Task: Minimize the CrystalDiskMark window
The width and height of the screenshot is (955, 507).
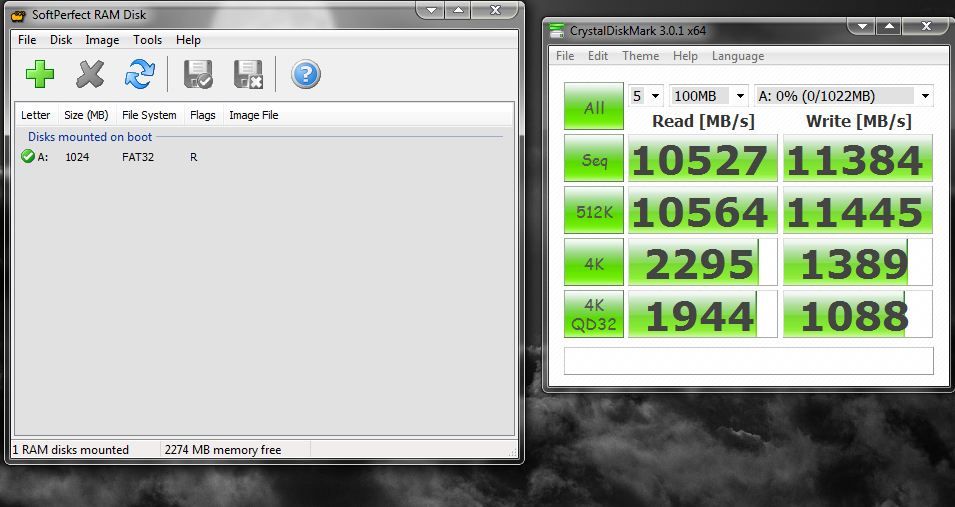Action: pos(862,26)
